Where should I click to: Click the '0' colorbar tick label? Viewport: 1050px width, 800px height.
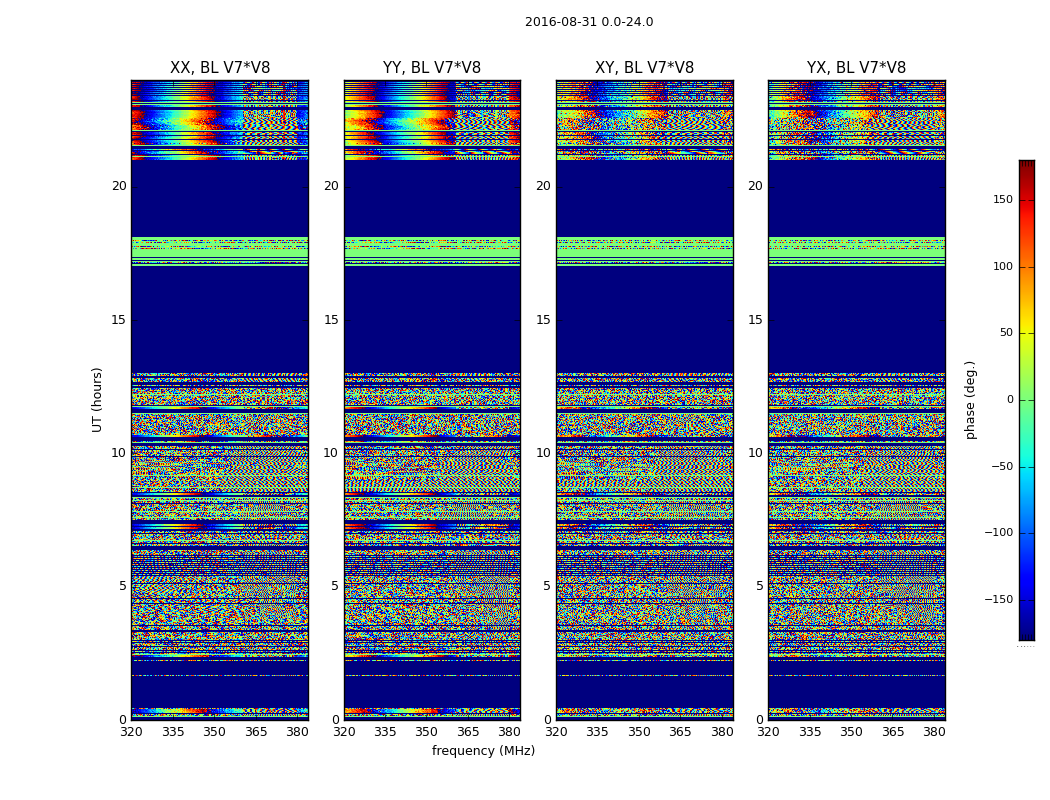point(1010,400)
